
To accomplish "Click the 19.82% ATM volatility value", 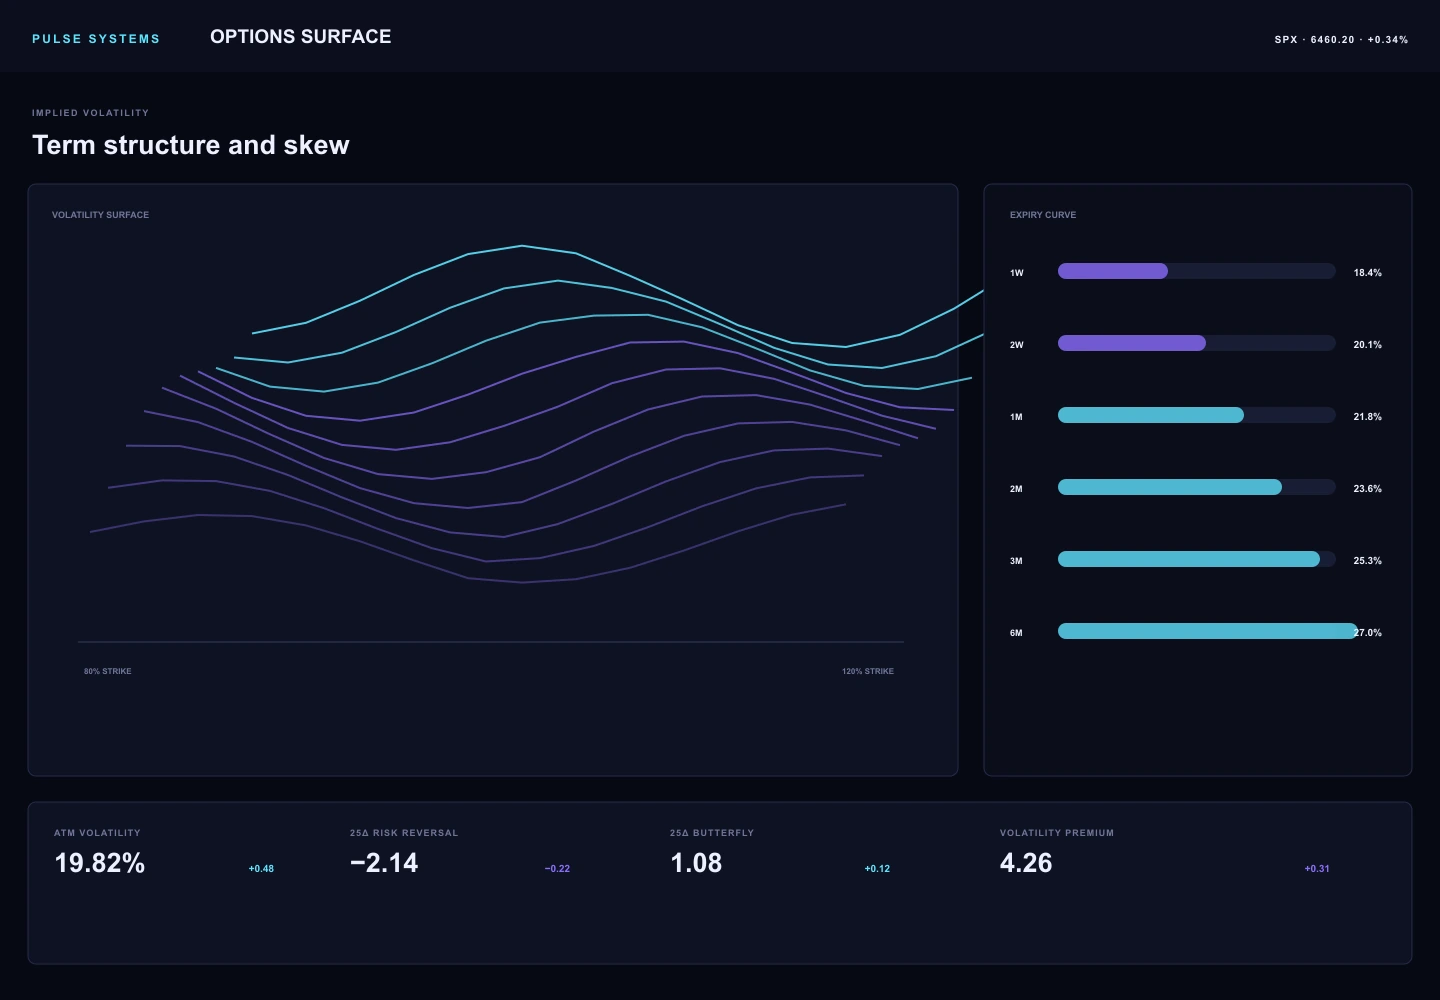I will (x=100, y=863).
